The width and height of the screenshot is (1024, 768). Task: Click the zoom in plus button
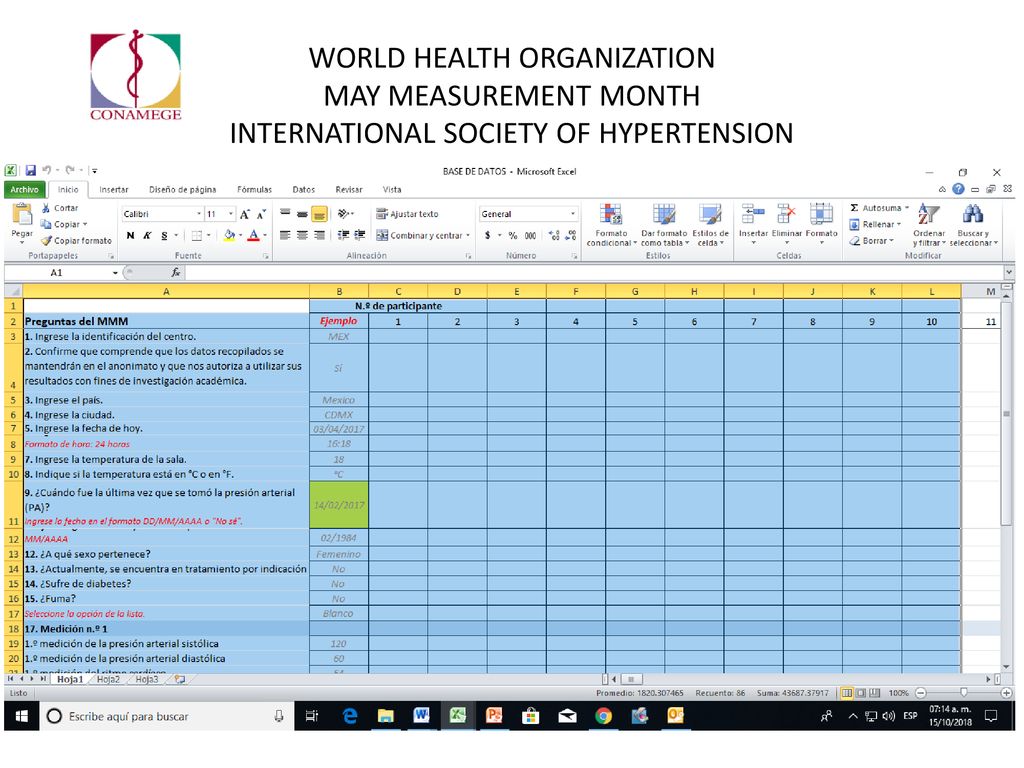[1006, 693]
